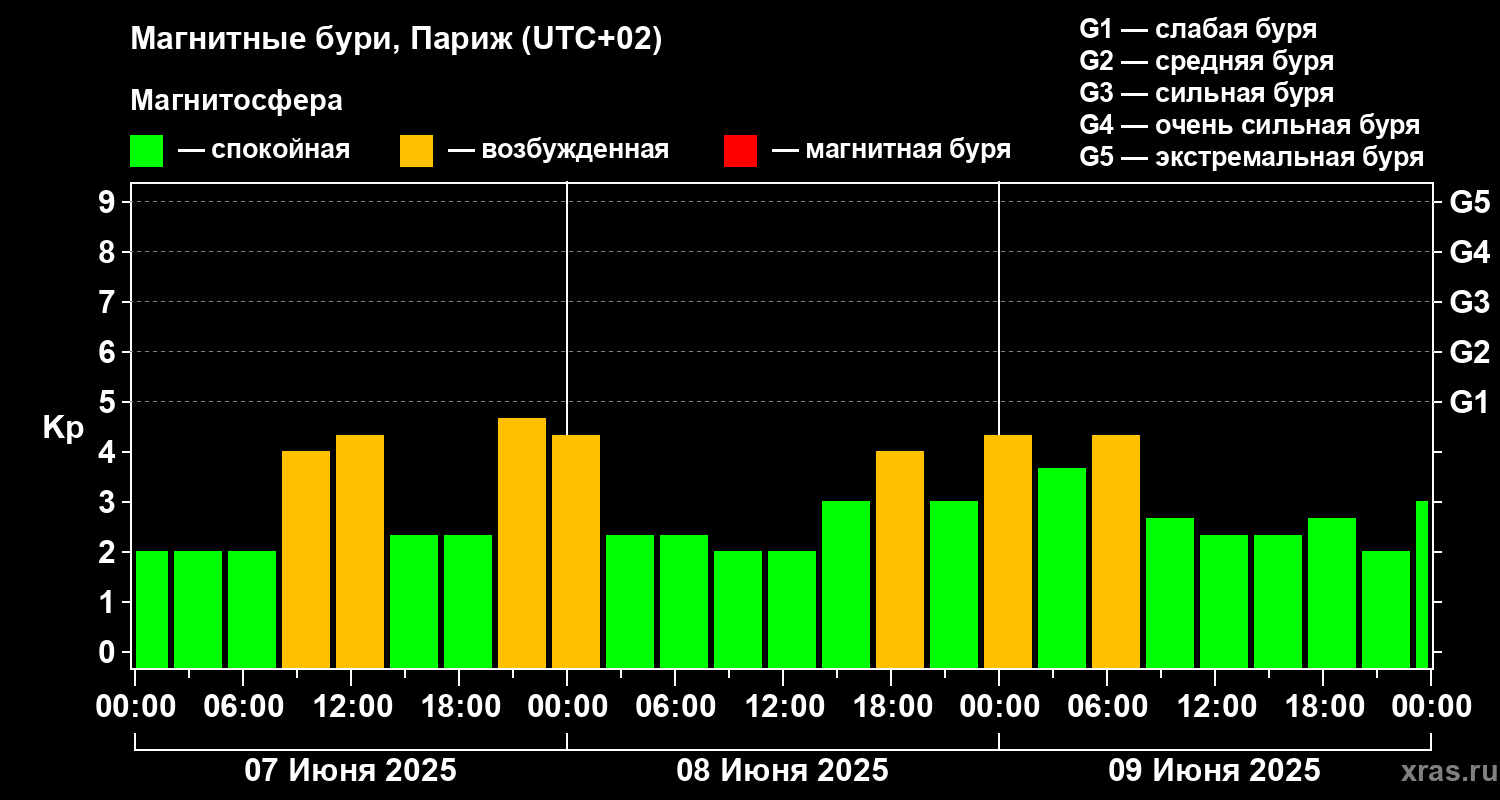Click the '08 Июня 2025' date label

[783, 771]
